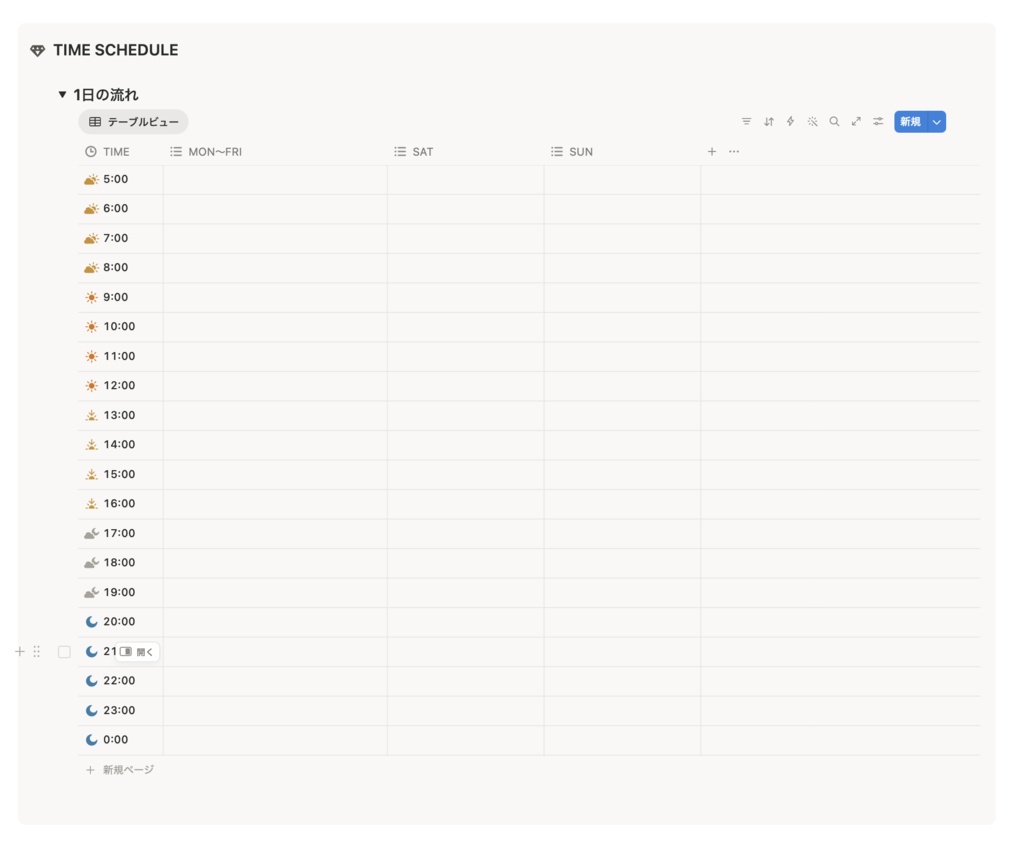
Task: Click the sun icon on 9:00 row
Action: [91, 297]
